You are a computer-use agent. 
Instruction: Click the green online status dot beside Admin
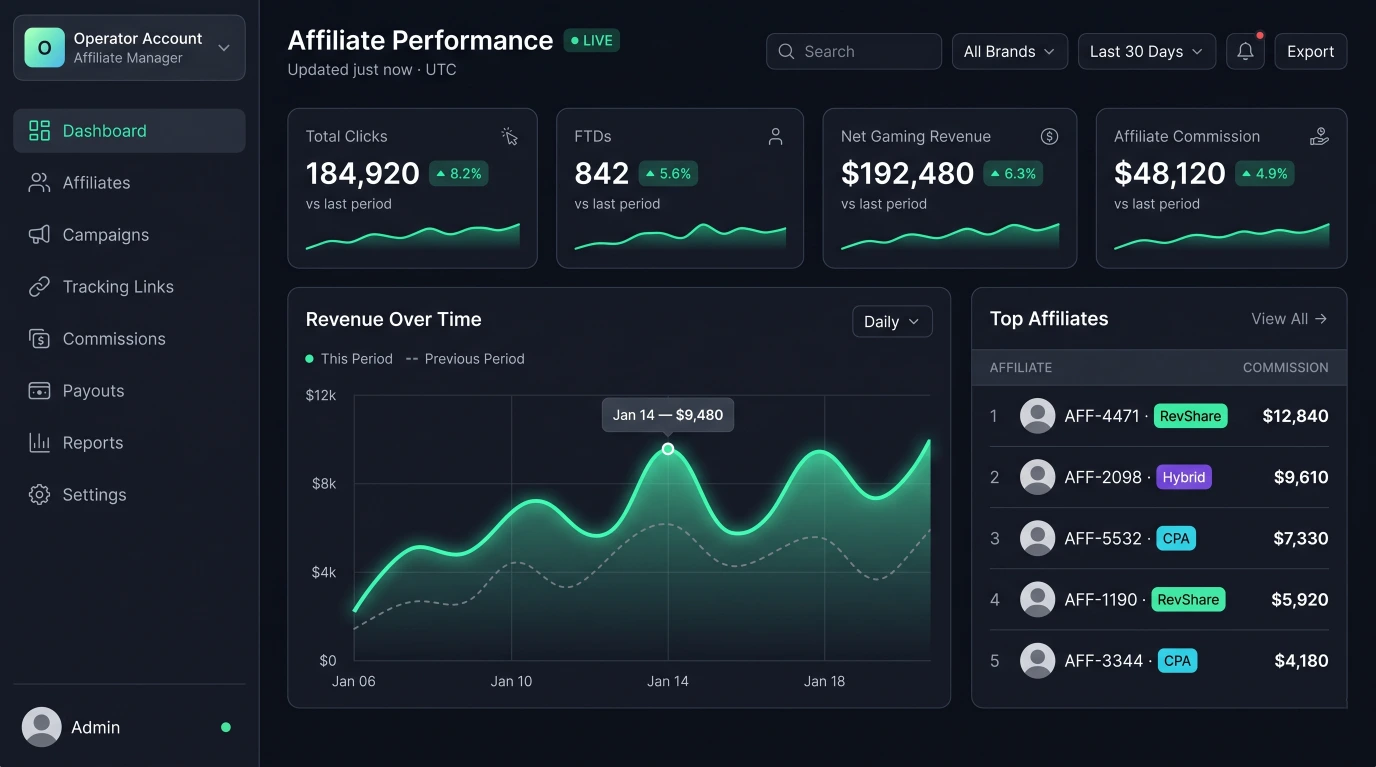tap(226, 727)
